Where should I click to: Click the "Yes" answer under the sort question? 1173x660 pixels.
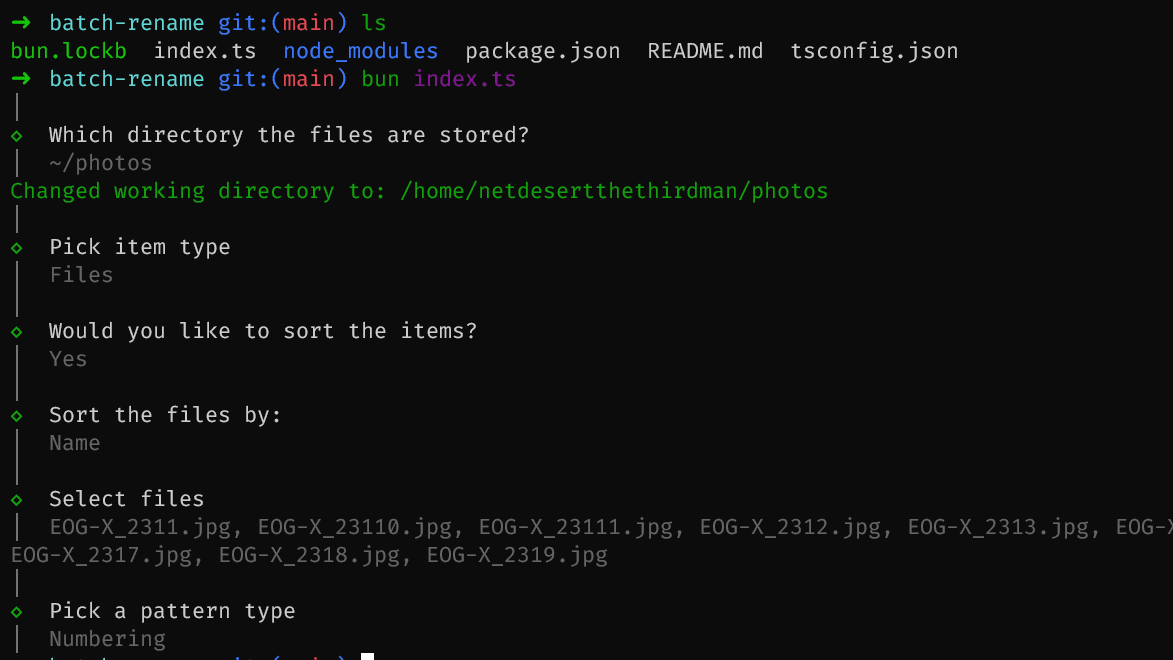coord(68,359)
